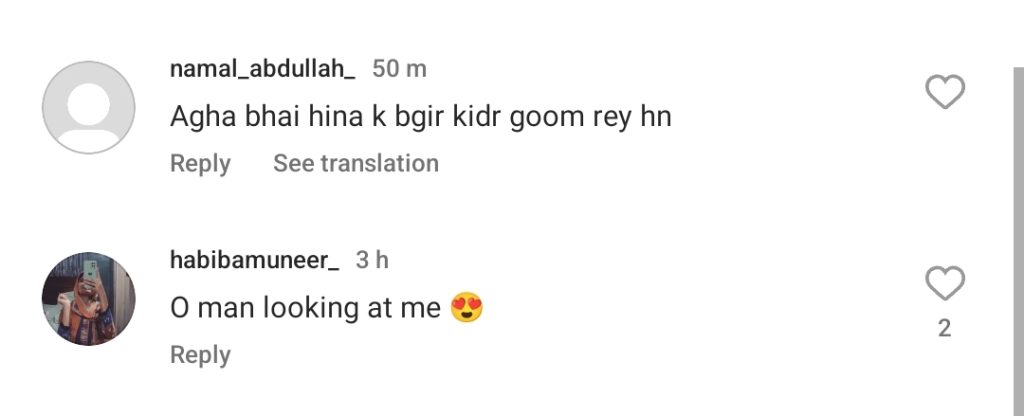This screenshot has width=1024, height=416.
Task: Expand the translation of the Agha bhai comment
Action: 356,163
